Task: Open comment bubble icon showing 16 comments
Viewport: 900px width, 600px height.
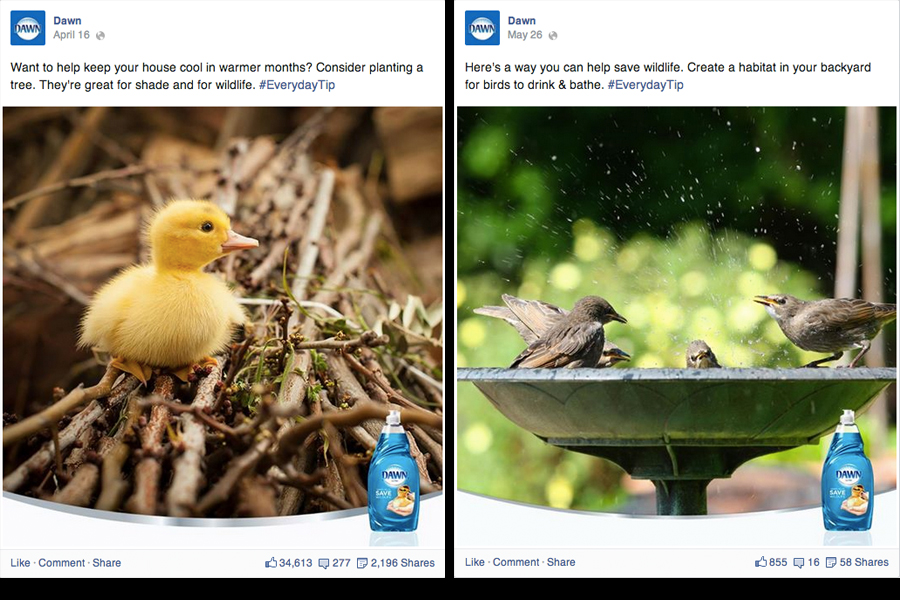Action: tap(798, 563)
